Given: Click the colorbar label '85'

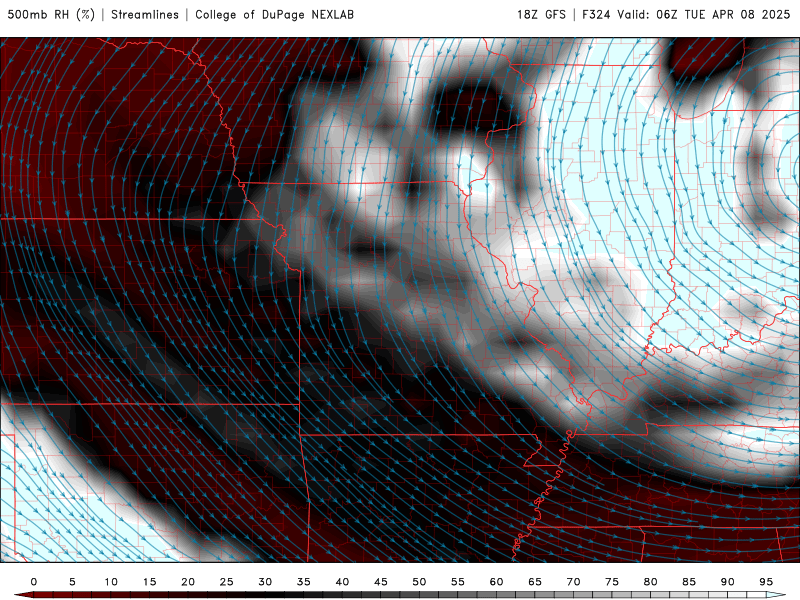Looking at the screenshot, I should (689, 582).
